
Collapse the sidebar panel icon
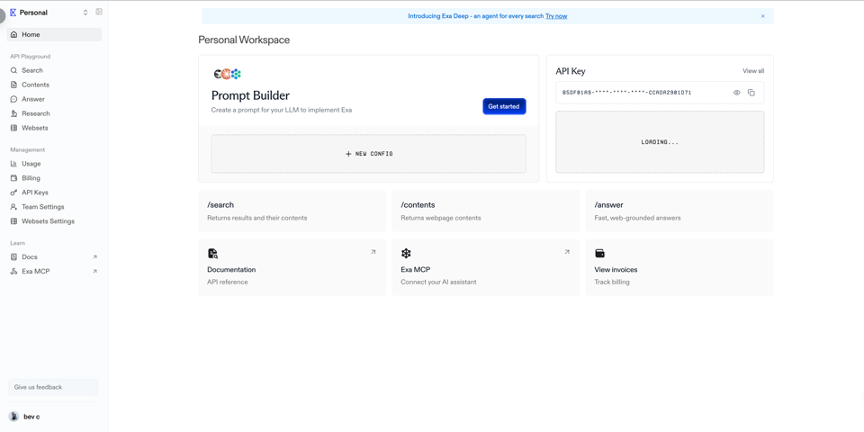pos(99,12)
